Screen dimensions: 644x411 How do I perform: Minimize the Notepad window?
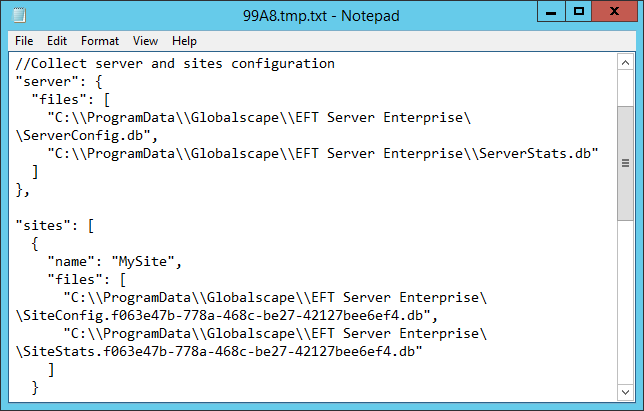tap(548, 12)
